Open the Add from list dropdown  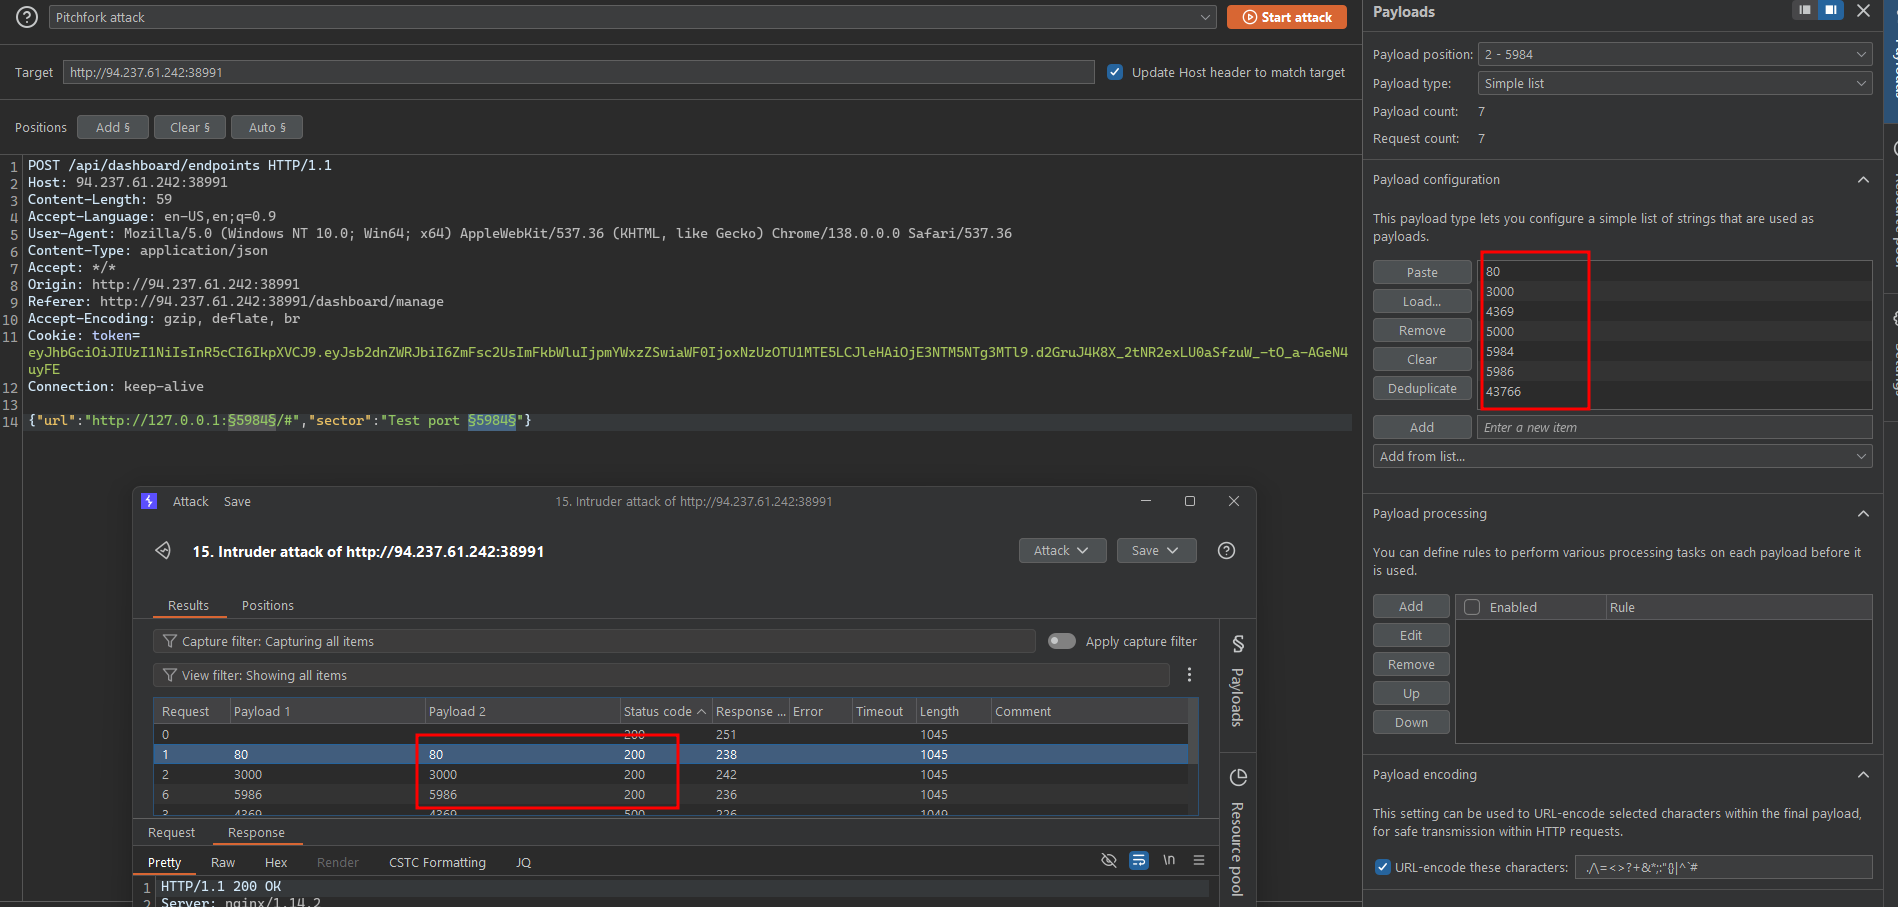click(x=1622, y=456)
